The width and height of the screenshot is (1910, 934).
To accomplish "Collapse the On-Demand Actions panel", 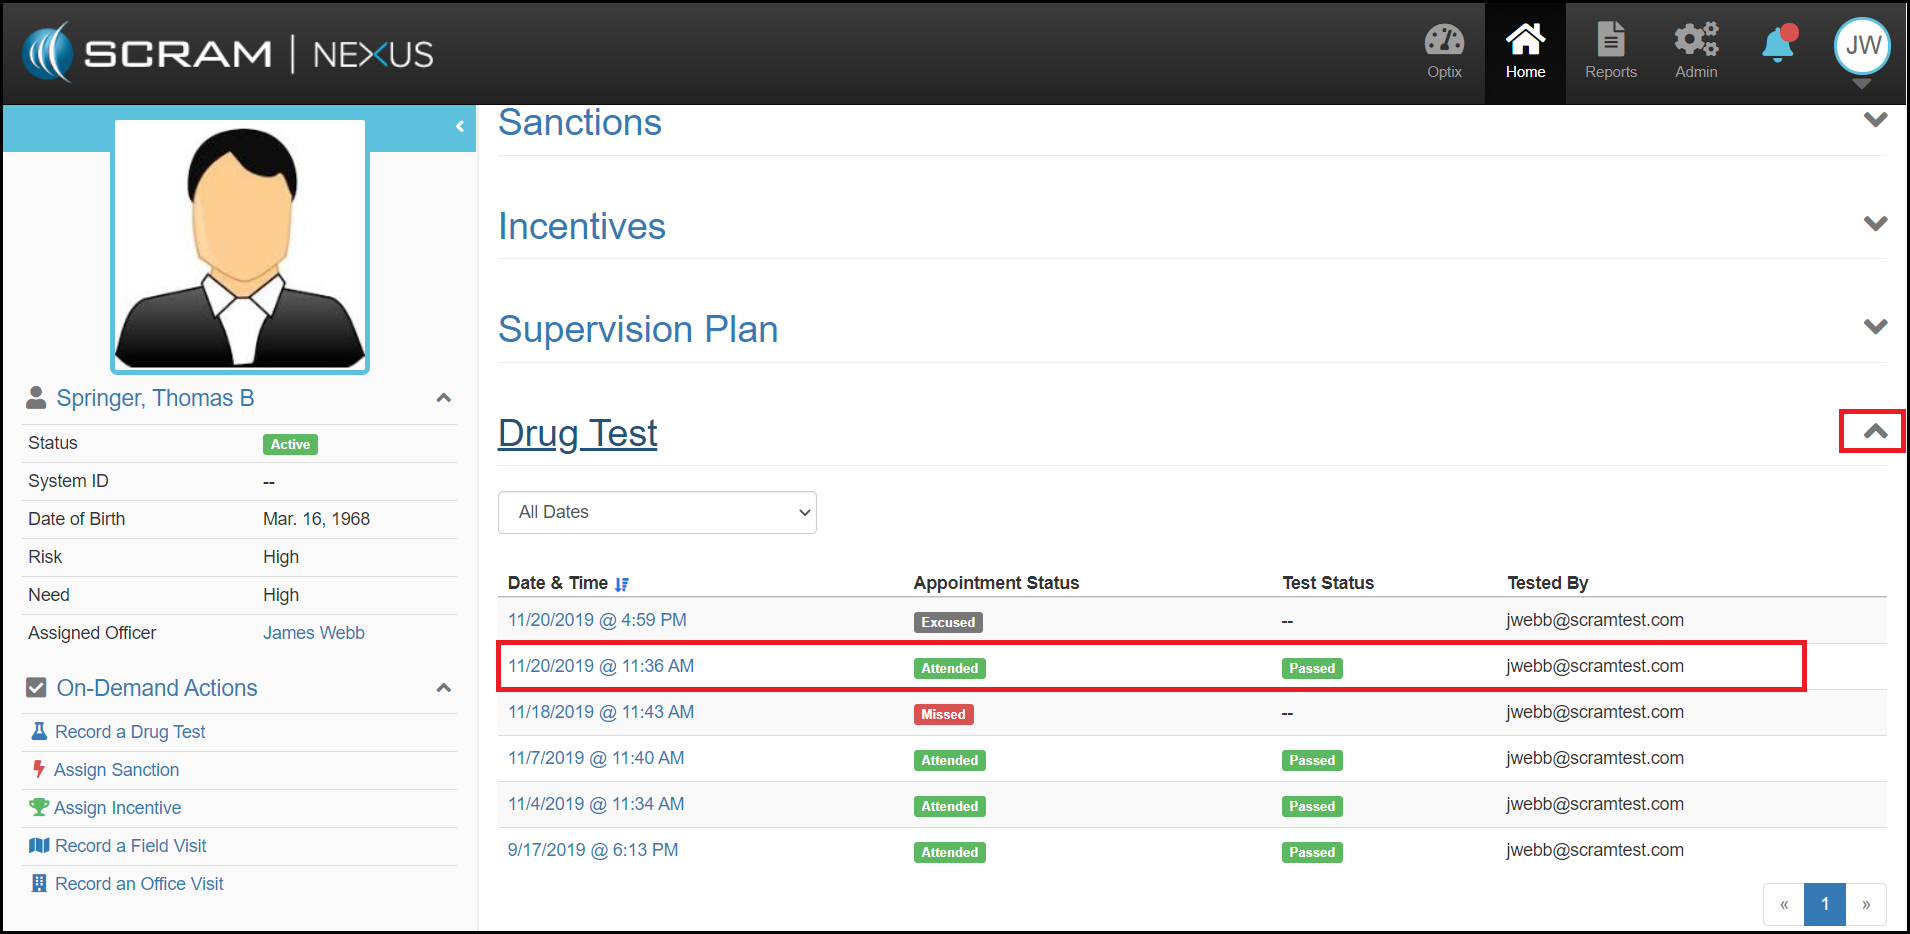I will click(444, 688).
